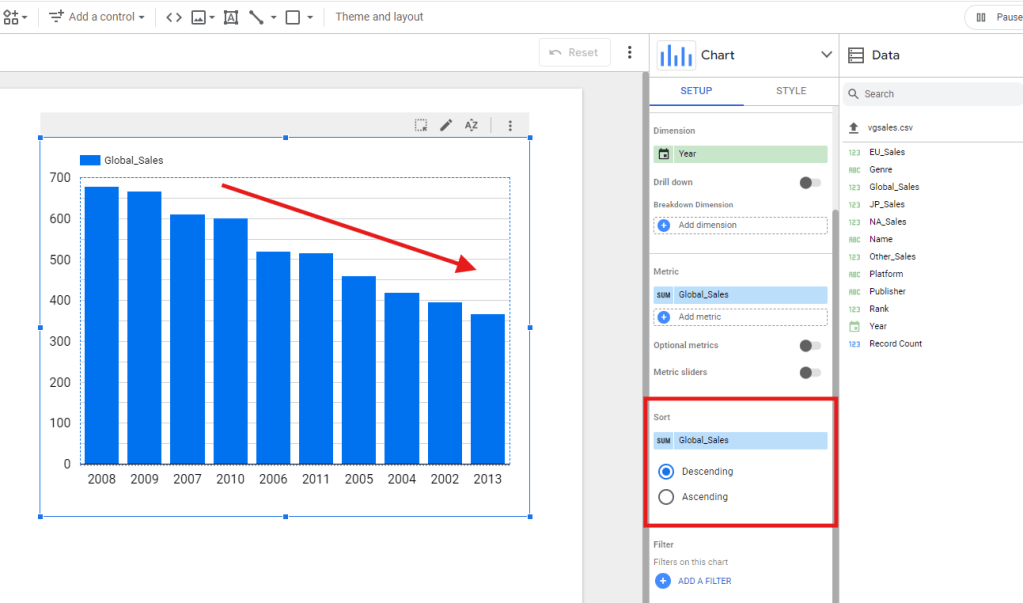Open the Add a control dropdown
Viewport: 1023px width, 603px height.
point(97,17)
